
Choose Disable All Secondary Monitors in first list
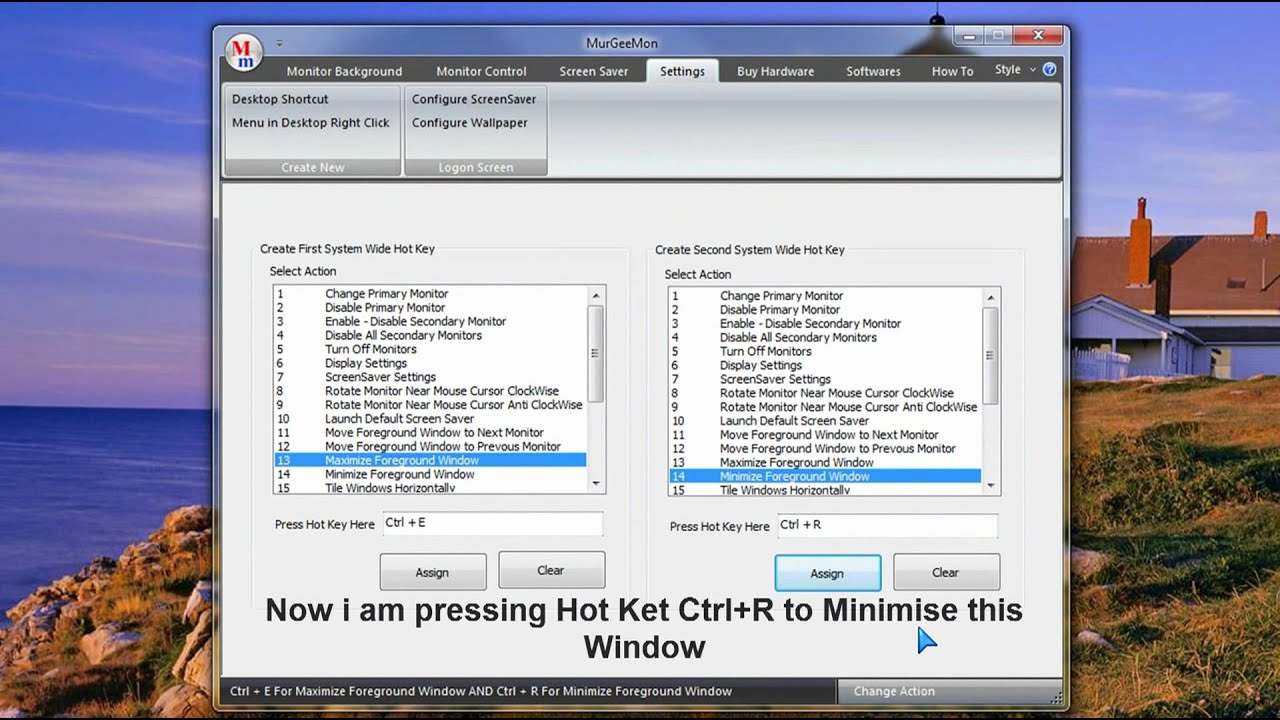click(x=430, y=336)
